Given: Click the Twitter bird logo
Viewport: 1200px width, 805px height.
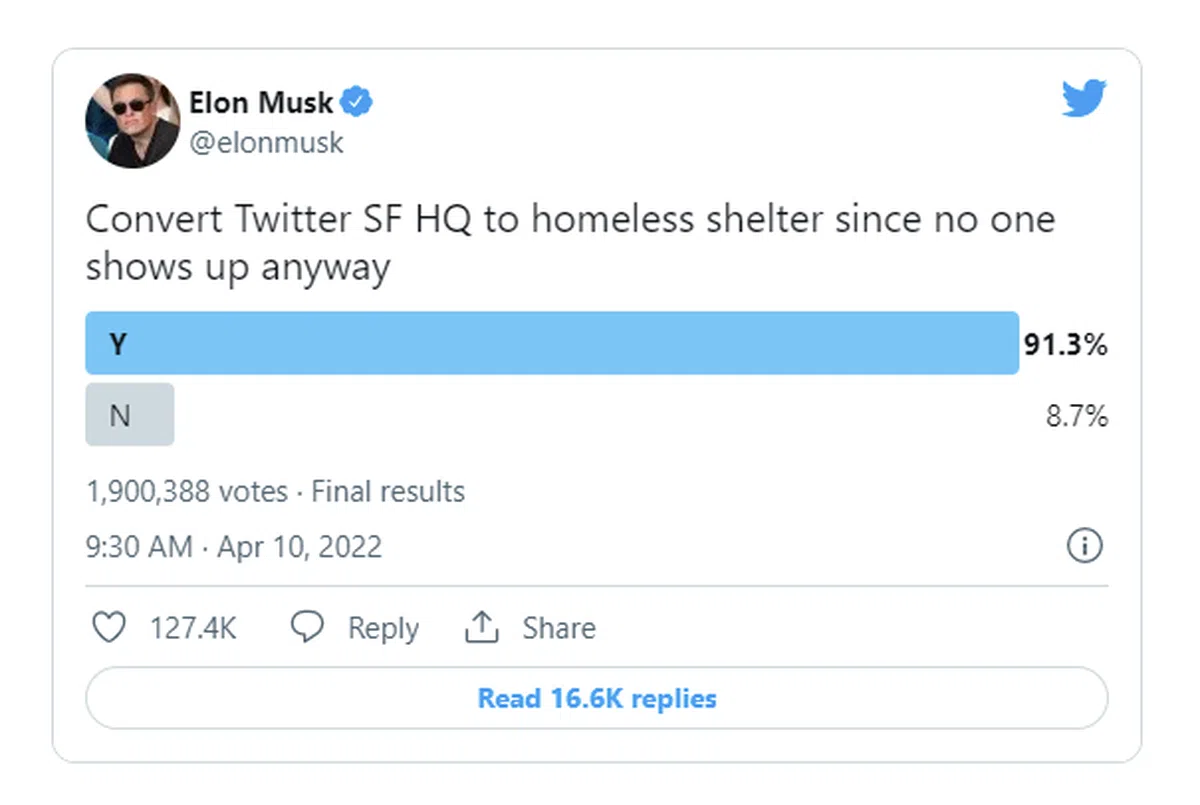Looking at the screenshot, I should tap(1084, 99).
